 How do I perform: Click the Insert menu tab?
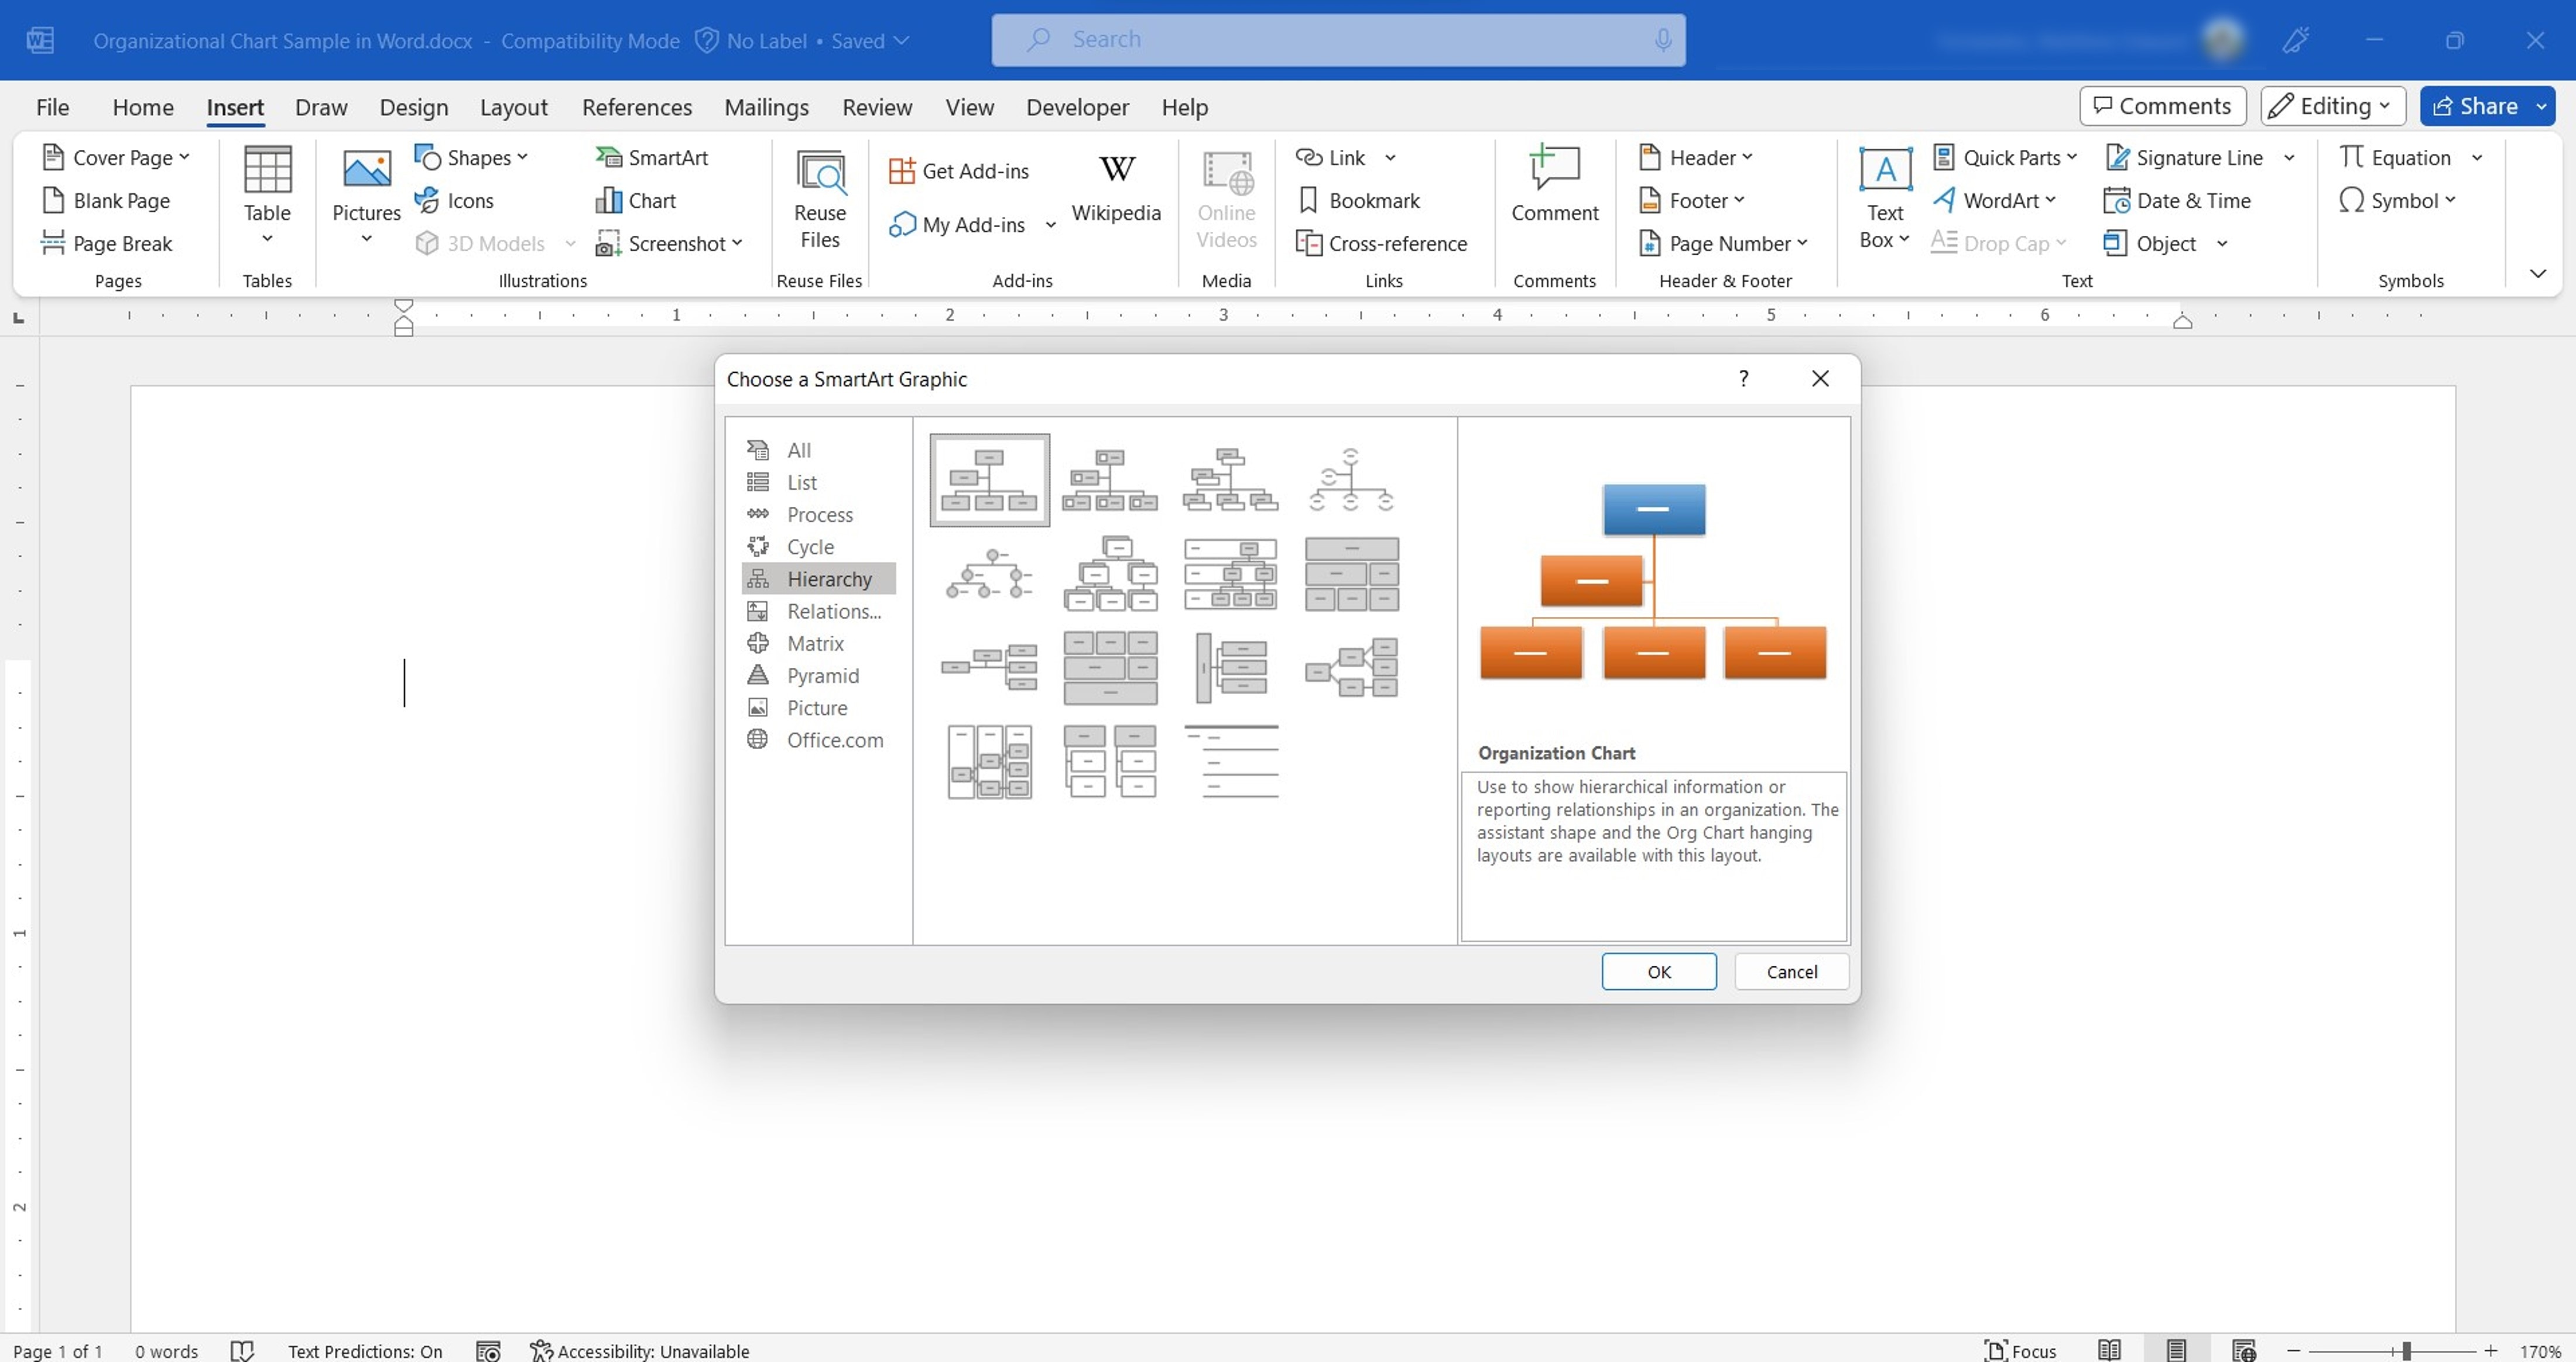click(235, 105)
